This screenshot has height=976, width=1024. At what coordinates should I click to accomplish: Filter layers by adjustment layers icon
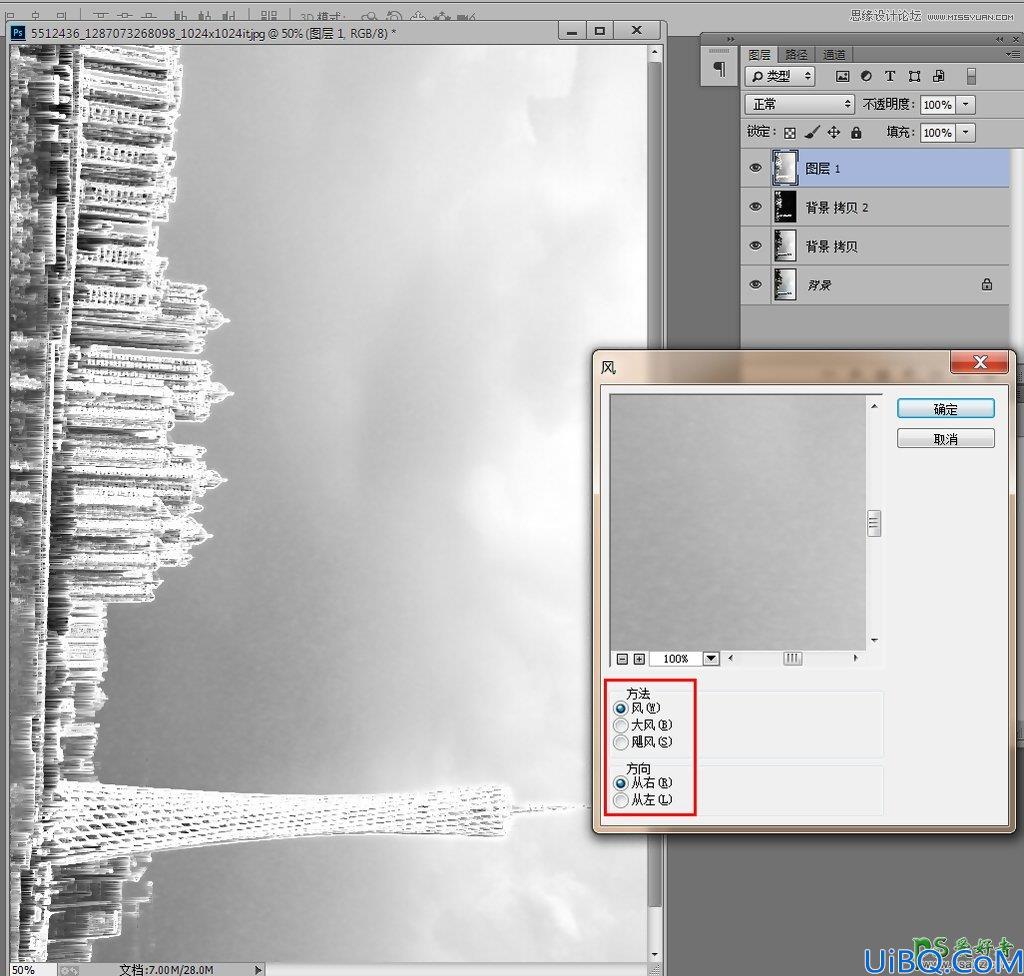(x=866, y=76)
